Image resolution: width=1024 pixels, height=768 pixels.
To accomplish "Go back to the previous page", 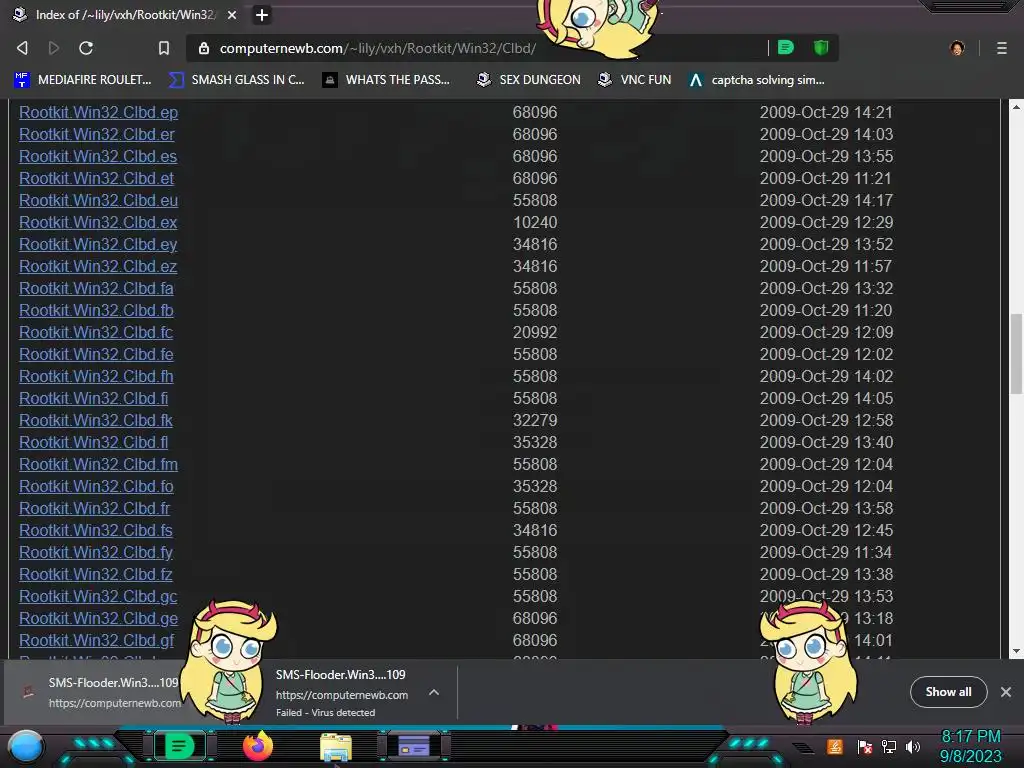I will tap(22, 48).
